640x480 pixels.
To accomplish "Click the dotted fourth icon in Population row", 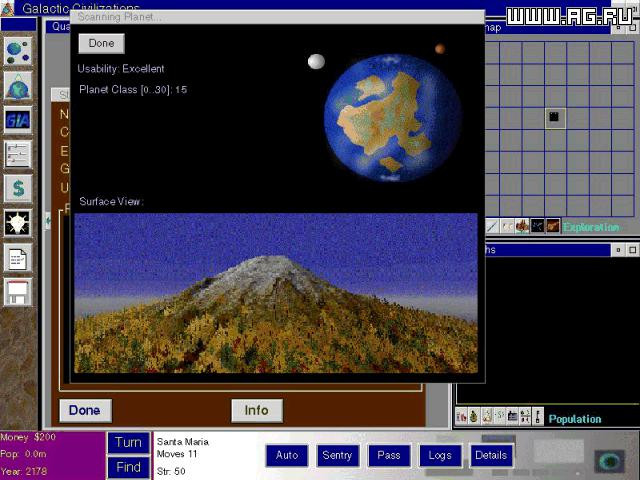I will point(500,417).
